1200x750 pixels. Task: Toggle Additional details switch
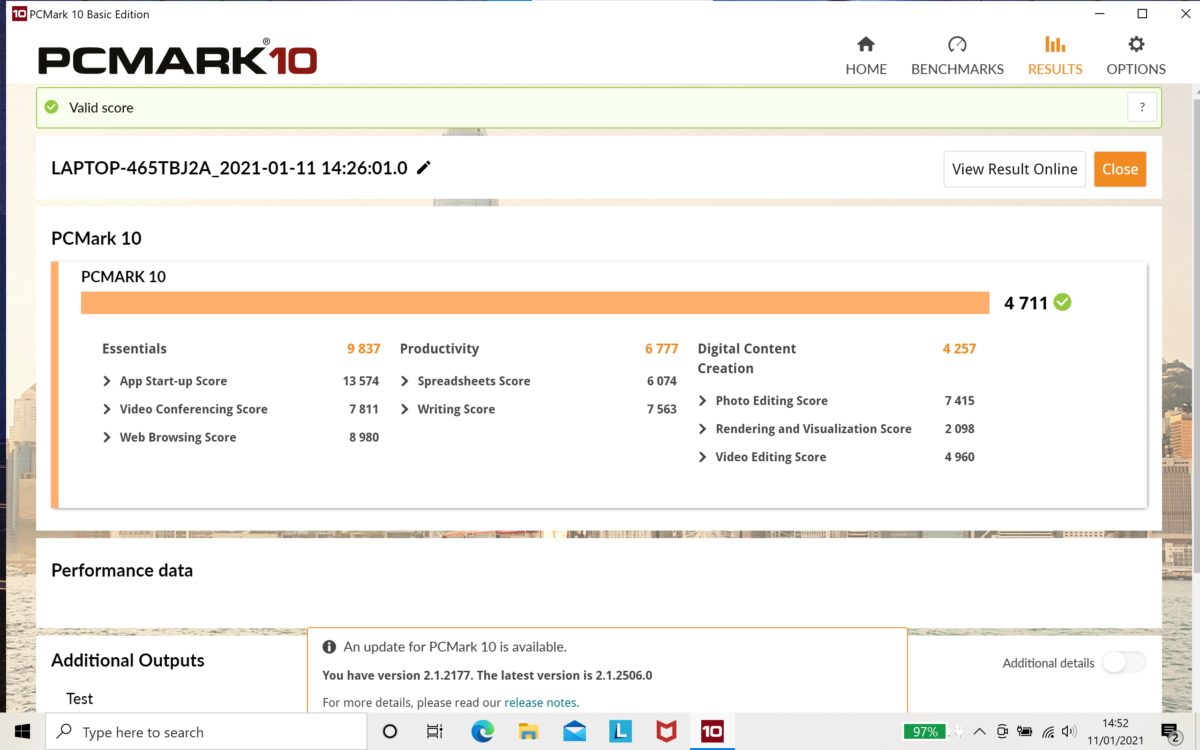1124,663
